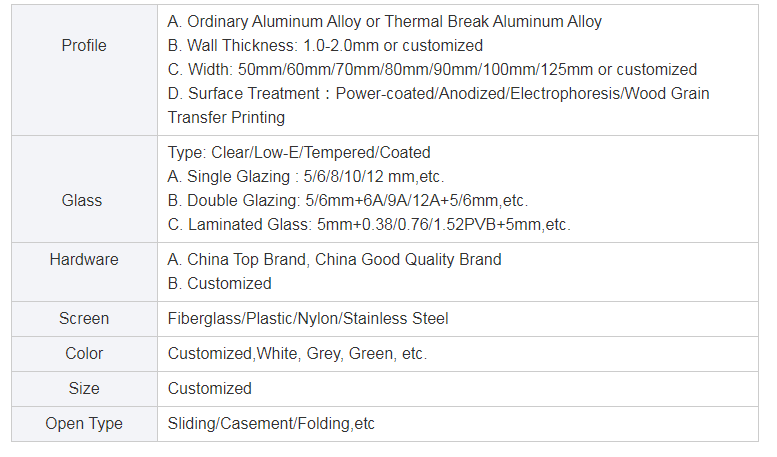The image size is (777, 457).
Task: Click the Fiberglass/Plastic/Nylon/Stainless Steel cell
Action: click(458, 319)
